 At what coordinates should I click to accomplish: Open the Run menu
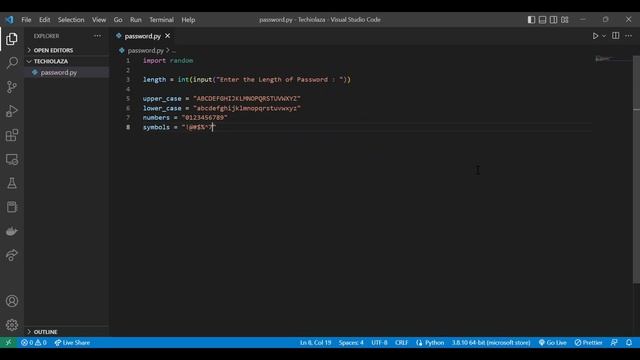pos(136,20)
